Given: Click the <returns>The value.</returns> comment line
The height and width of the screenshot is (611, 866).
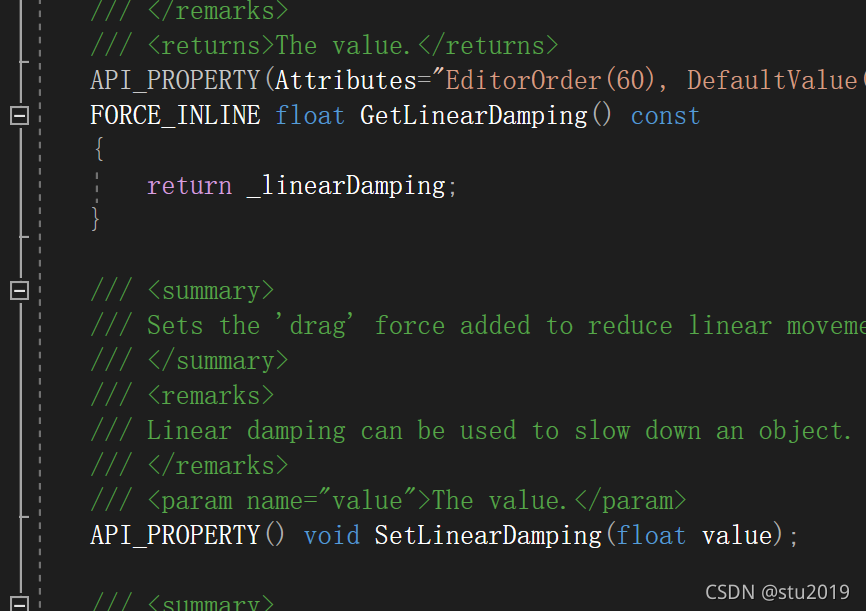Looking at the screenshot, I should tap(324, 46).
